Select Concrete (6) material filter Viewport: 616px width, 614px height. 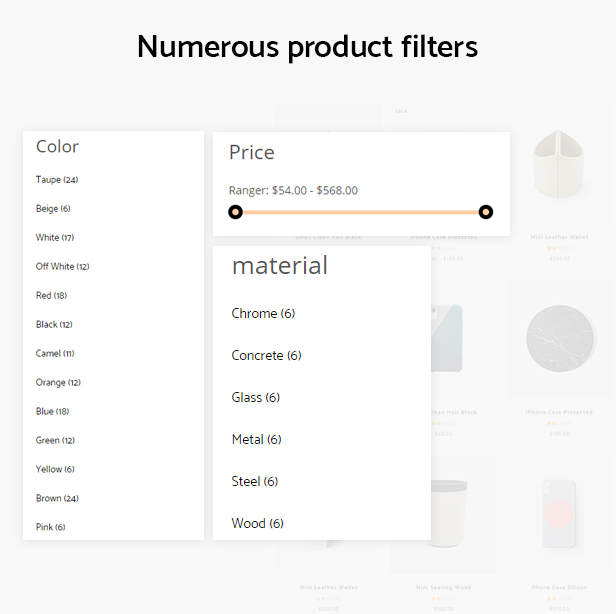(266, 356)
